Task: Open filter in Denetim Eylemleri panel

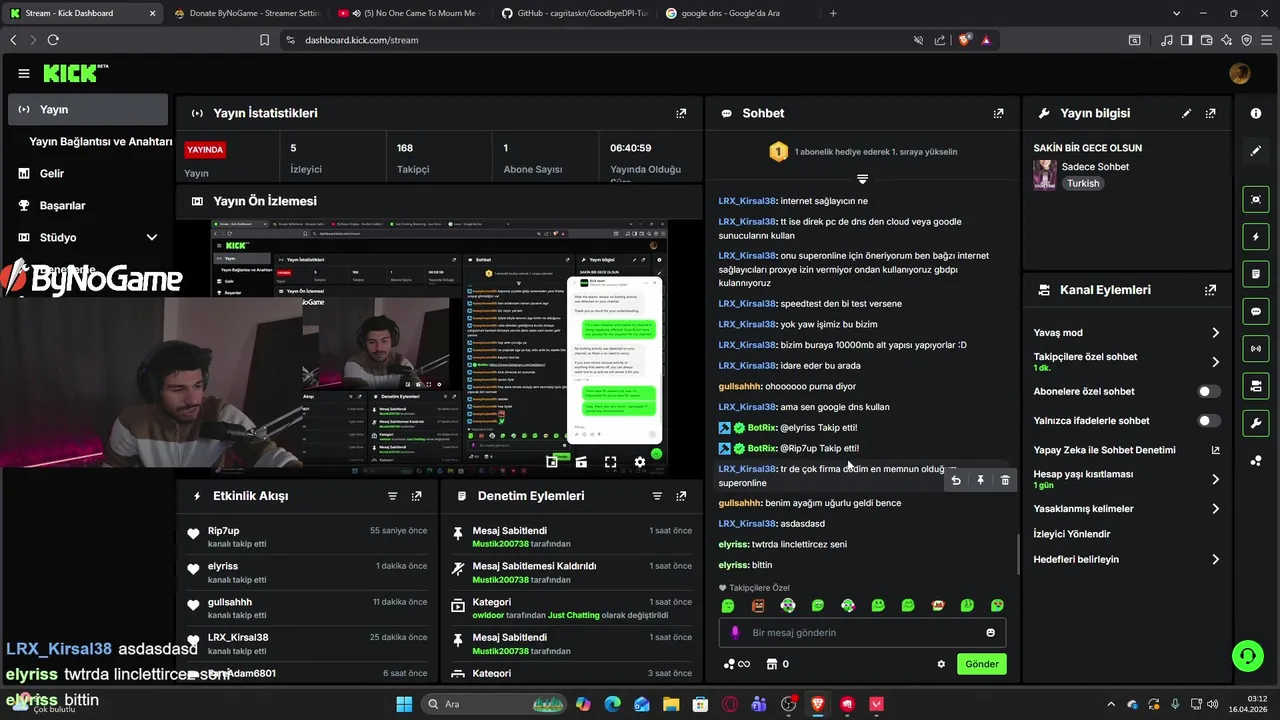Action: [x=657, y=496]
